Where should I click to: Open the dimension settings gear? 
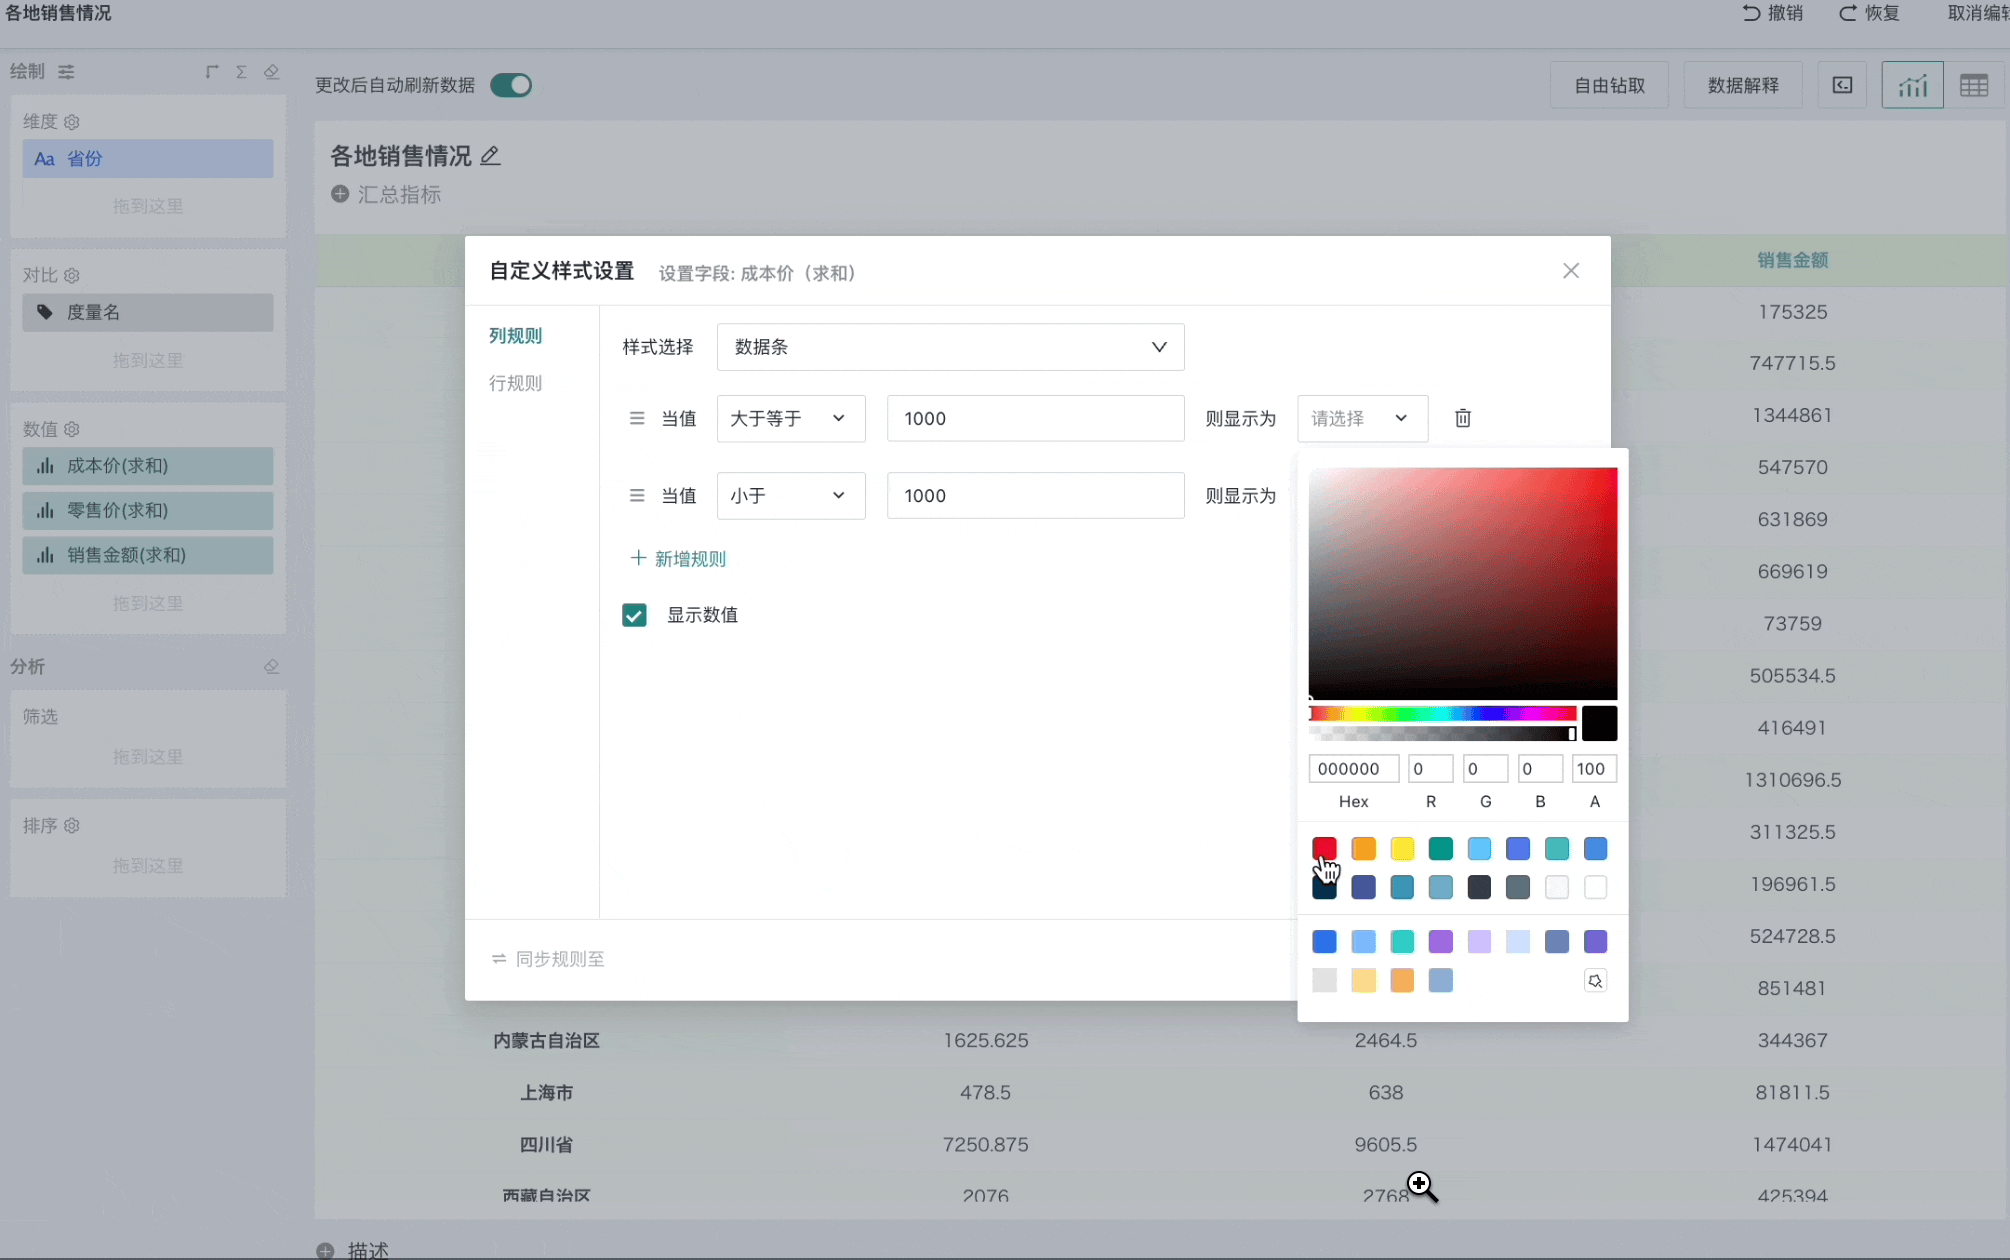(x=72, y=122)
